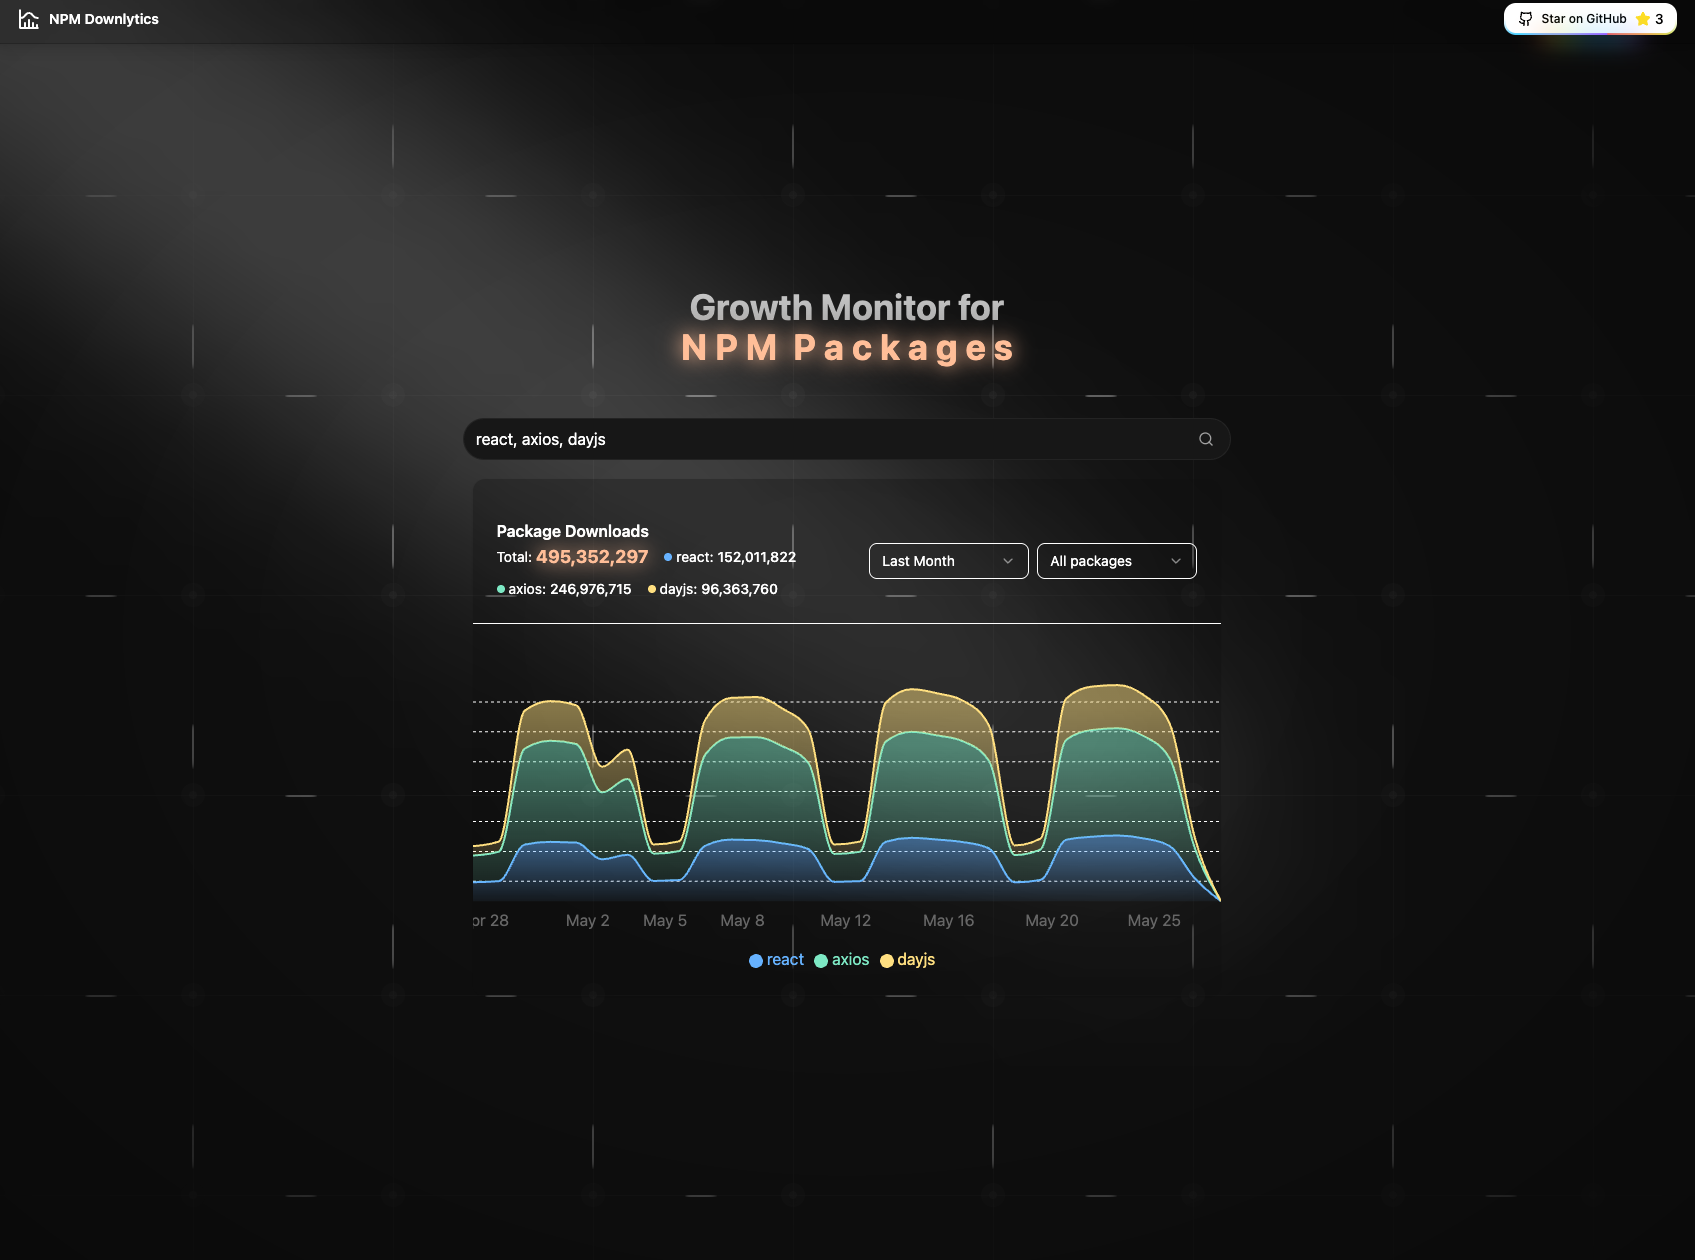Image resolution: width=1695 pixels, height=1260 pixels.
Task: Toggle the react legend entry
Action: point(776,960)
